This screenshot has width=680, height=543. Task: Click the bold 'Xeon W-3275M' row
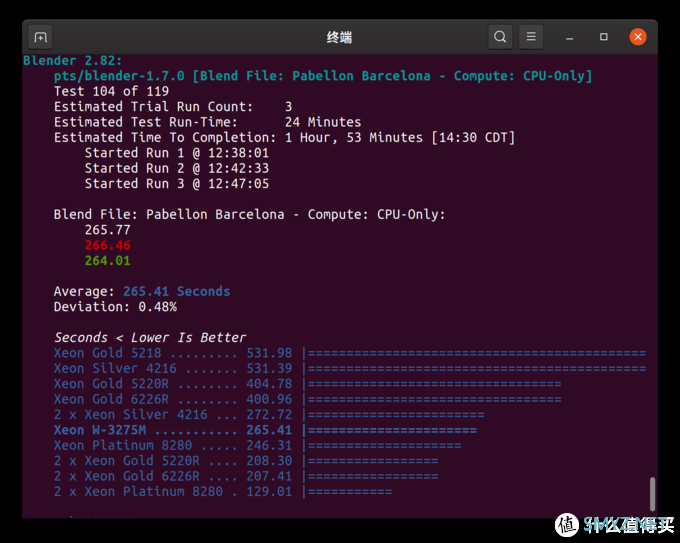(x=265, y=430)
